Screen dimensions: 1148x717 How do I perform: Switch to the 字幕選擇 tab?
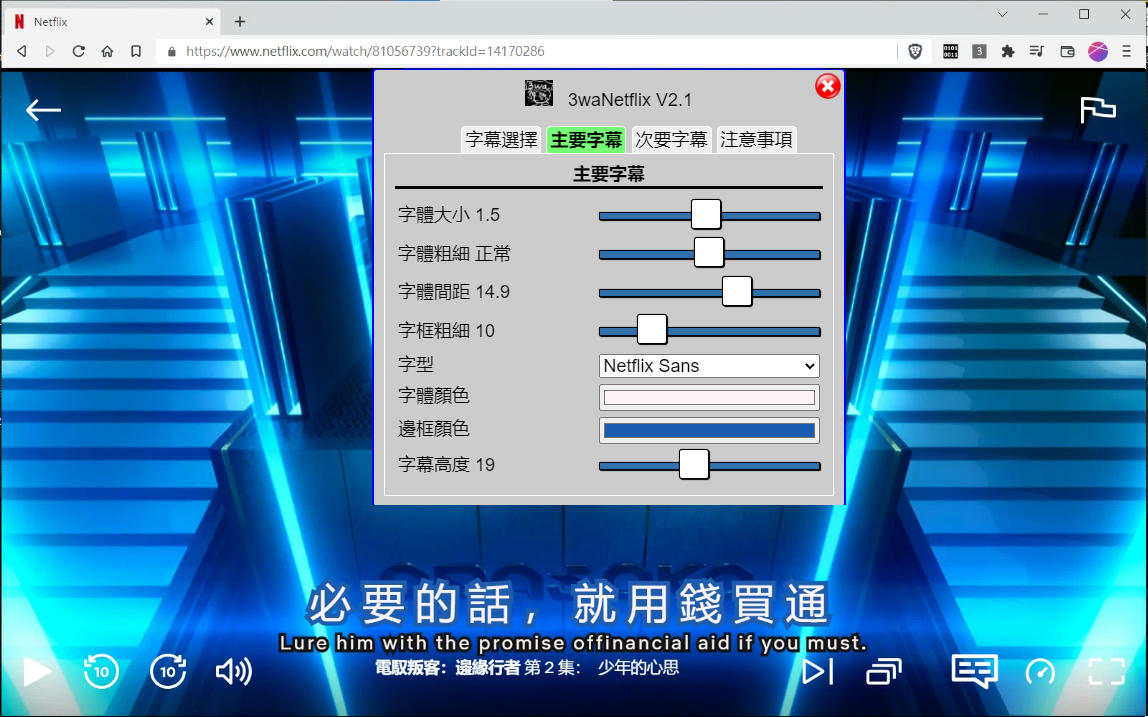tap(502, 139)
